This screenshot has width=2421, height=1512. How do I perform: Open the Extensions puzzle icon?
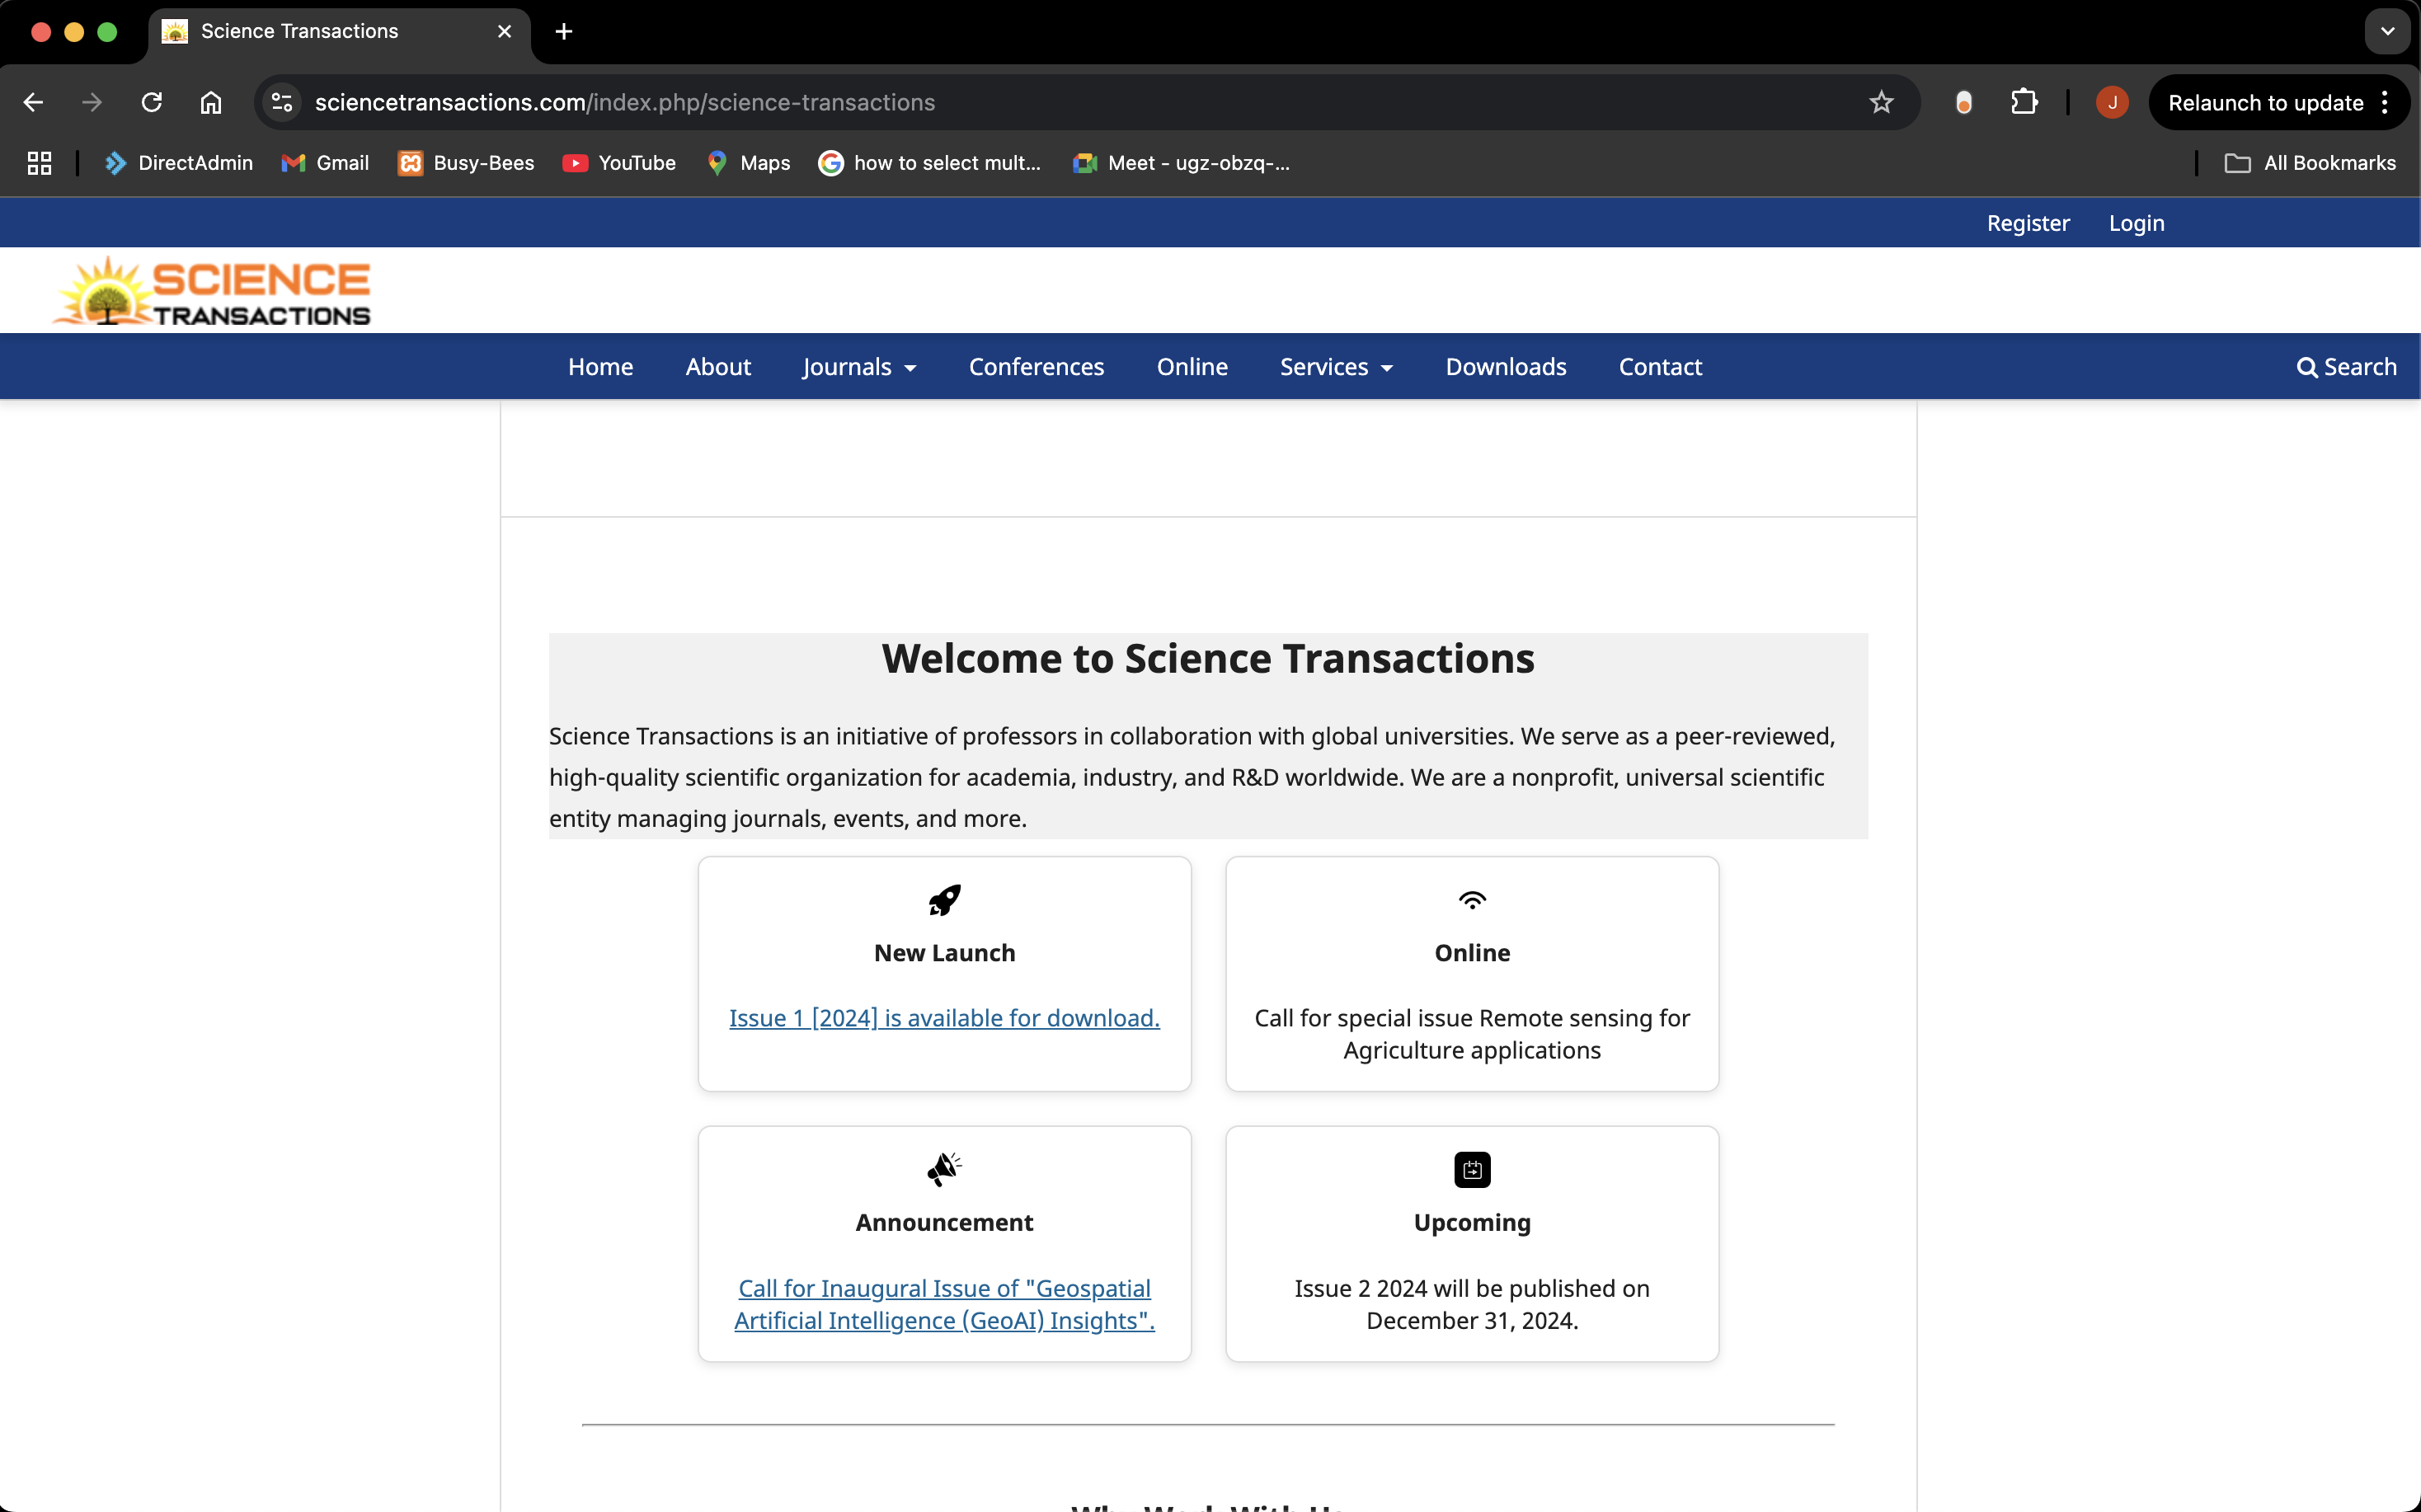pyautogui.click(x=2024, y=102)
